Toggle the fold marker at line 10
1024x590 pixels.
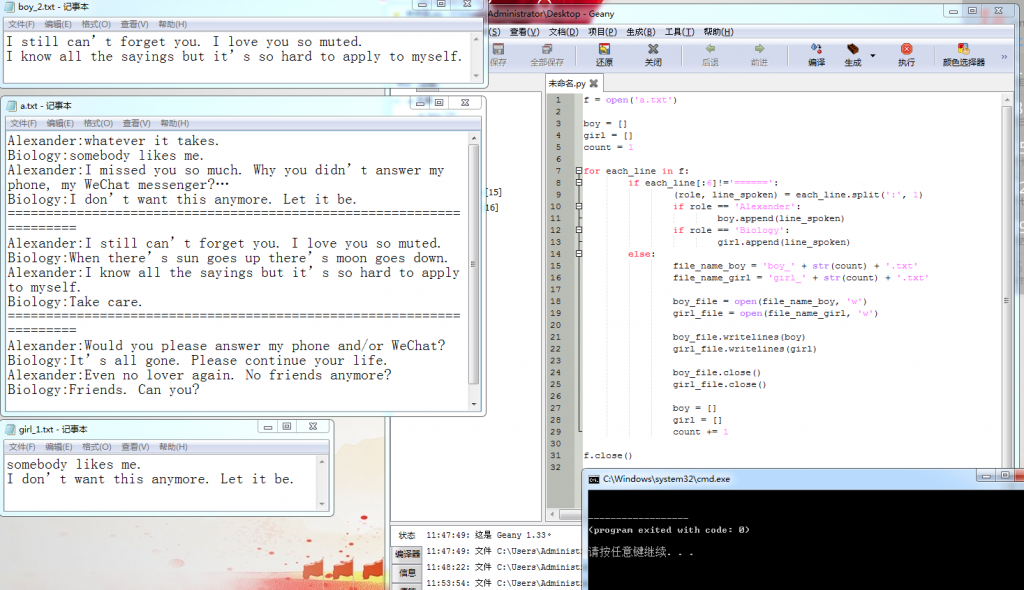pos(579,207)
